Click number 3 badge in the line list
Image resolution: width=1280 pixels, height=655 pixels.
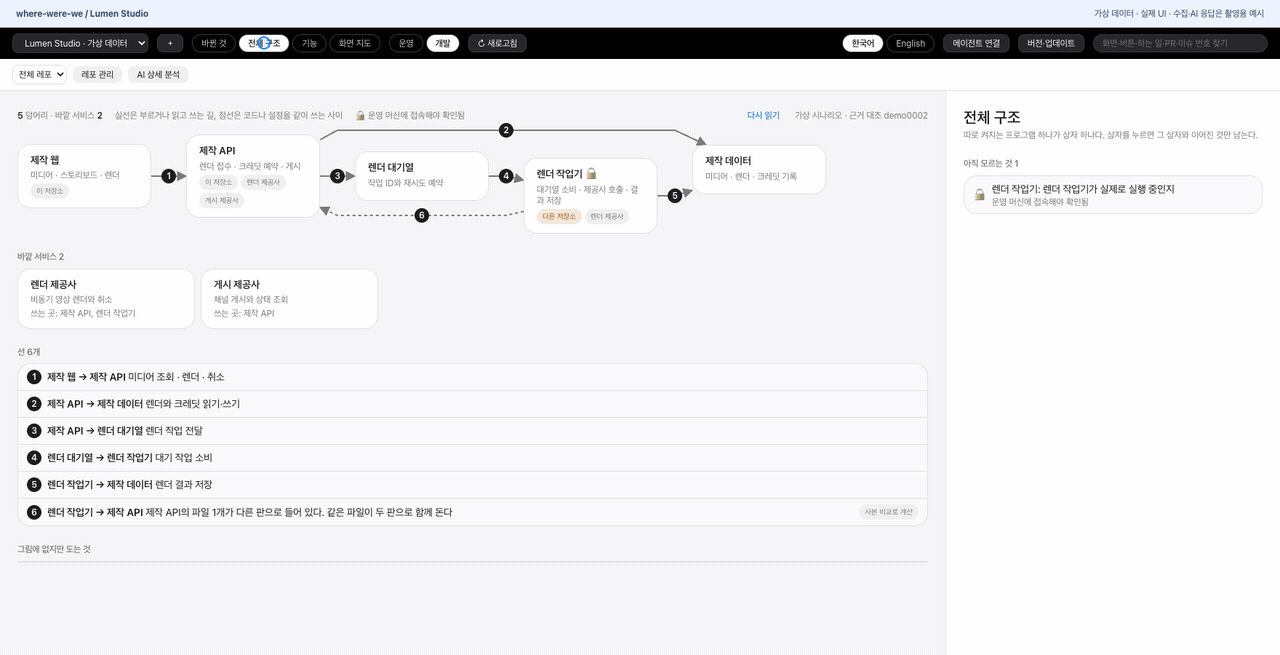34,431
